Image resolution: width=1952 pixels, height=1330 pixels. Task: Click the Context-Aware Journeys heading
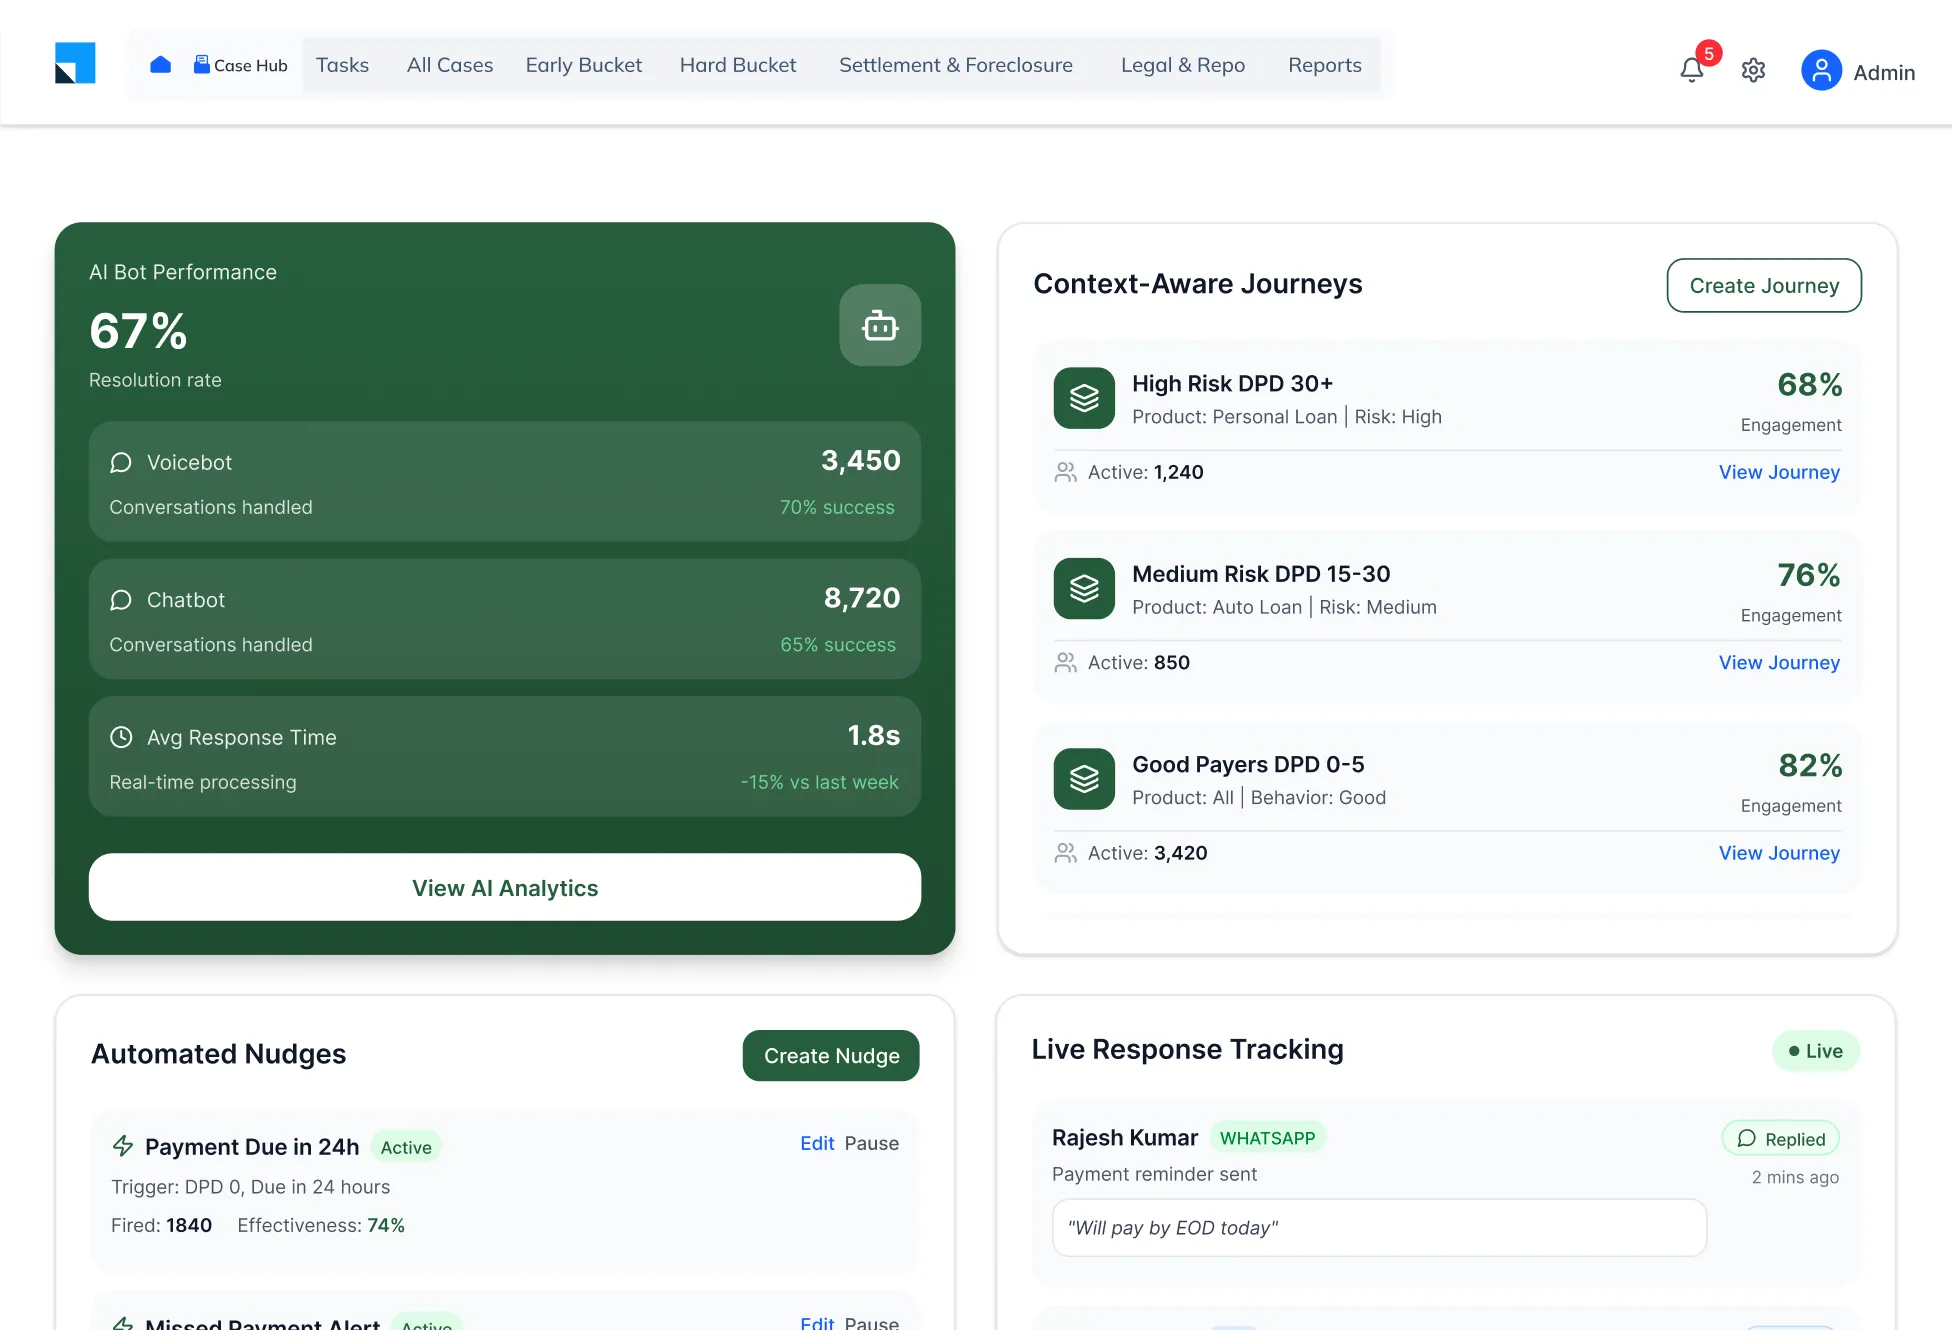coord(1198,284)
